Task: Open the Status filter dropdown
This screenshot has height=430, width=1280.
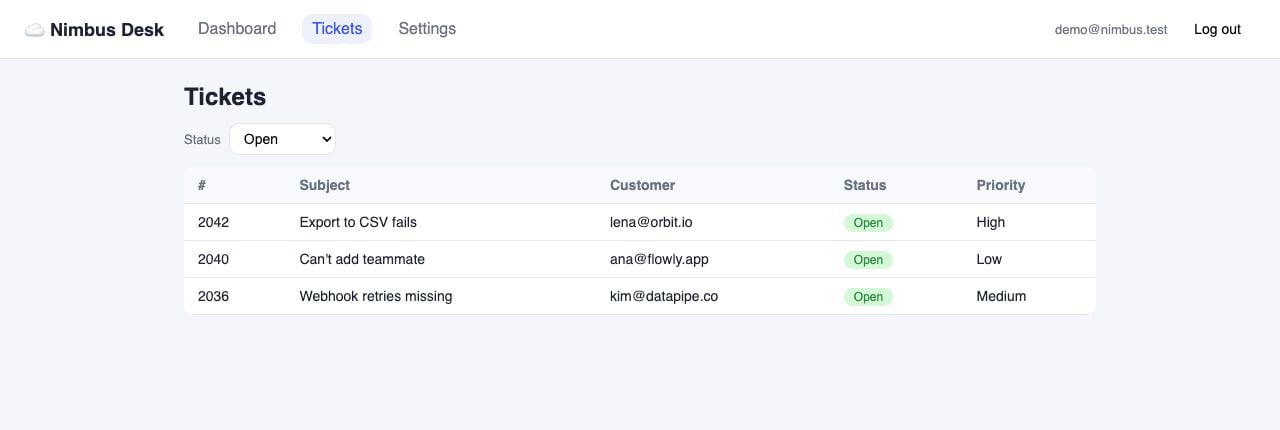Action: (282, 139)
